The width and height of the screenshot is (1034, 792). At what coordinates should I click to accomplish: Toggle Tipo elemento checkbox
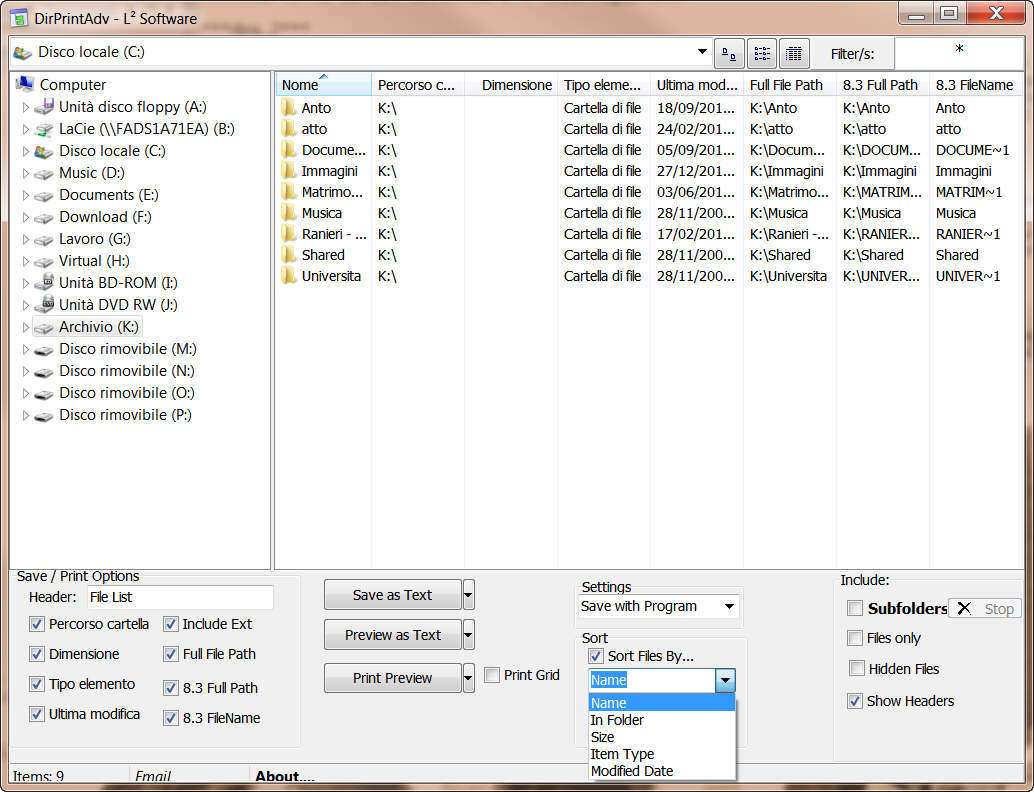point(37,685)
